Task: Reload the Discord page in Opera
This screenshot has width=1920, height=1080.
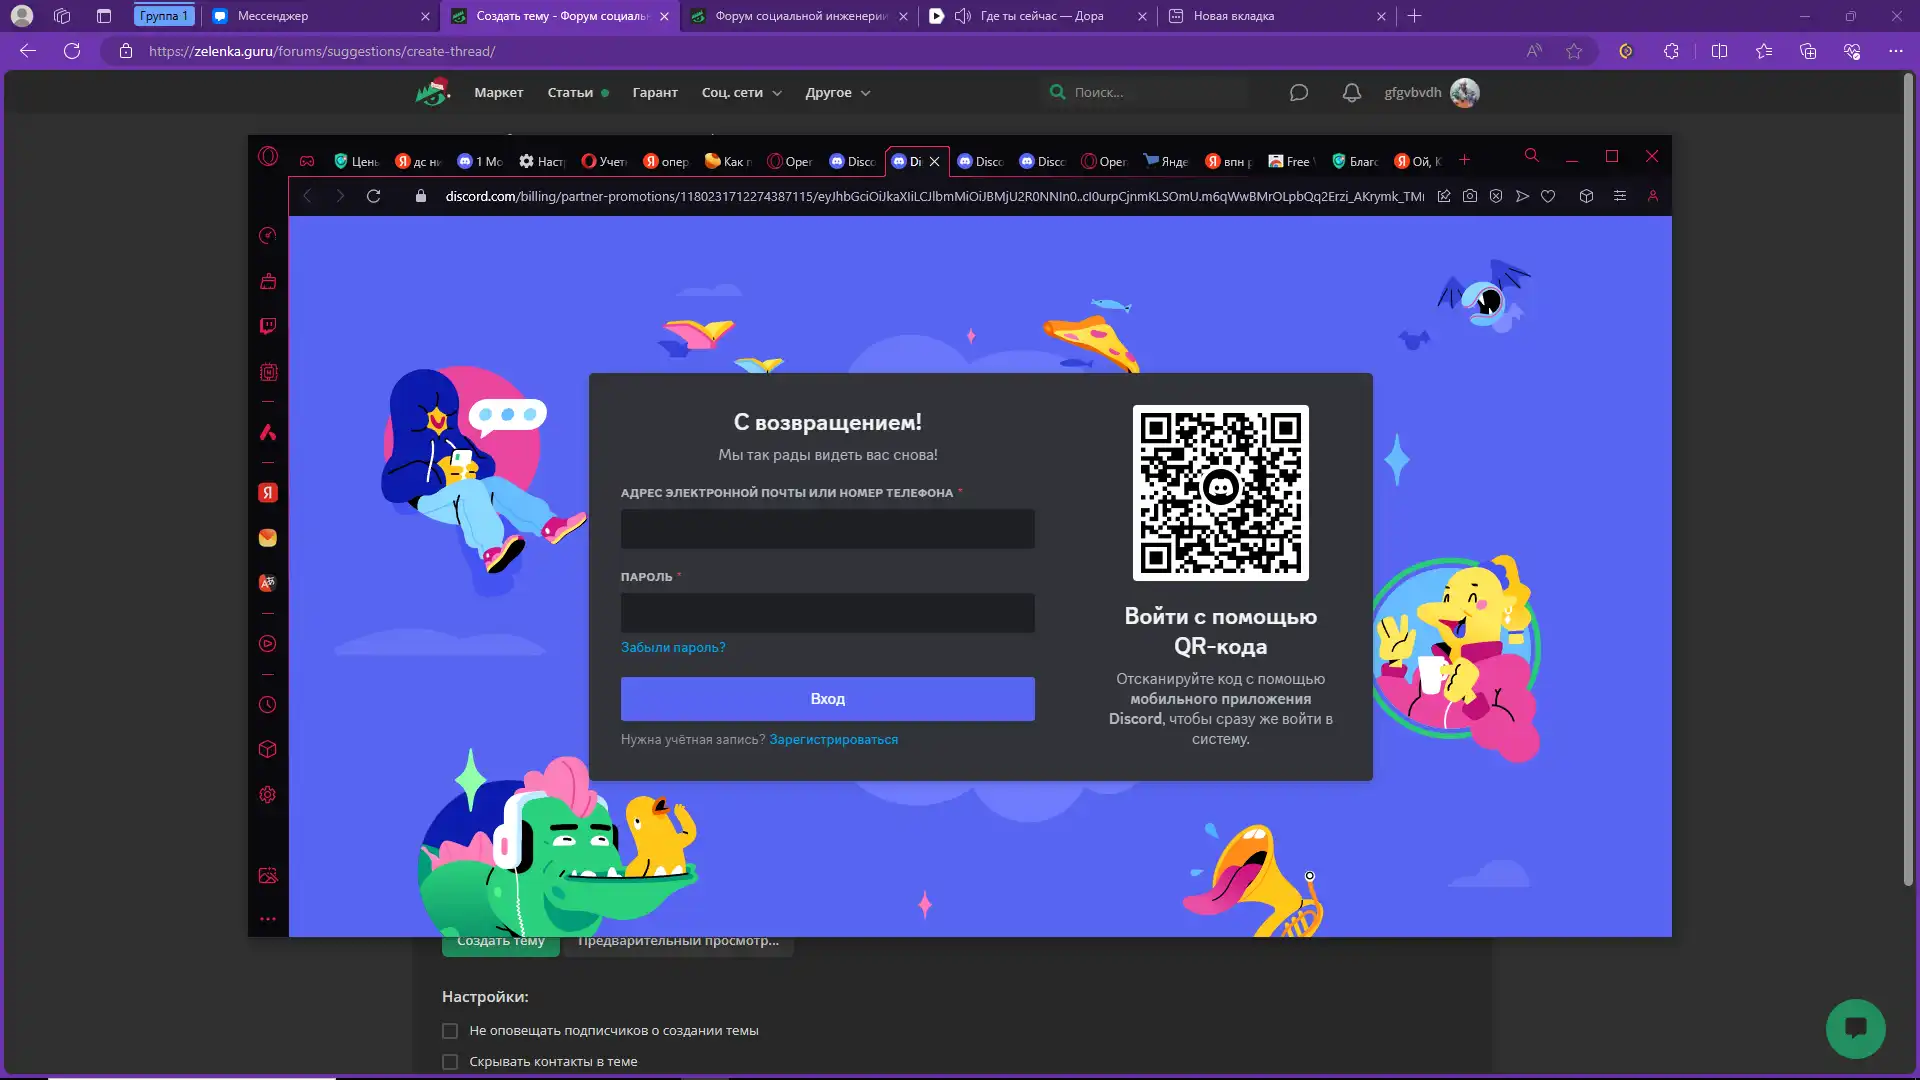Action: click(x=374, y=196)
